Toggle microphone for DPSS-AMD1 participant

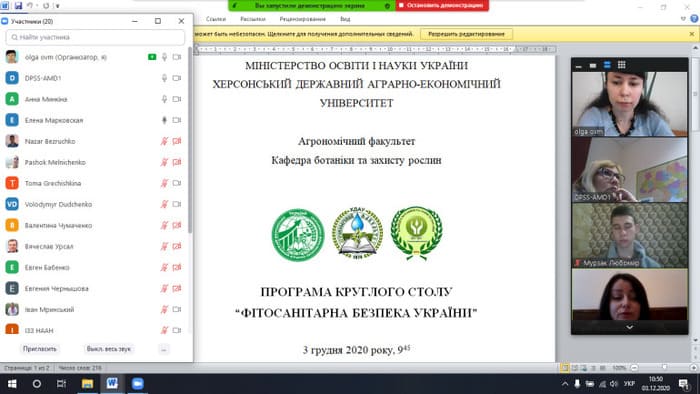pyautogui.click(x=164, y=78)
